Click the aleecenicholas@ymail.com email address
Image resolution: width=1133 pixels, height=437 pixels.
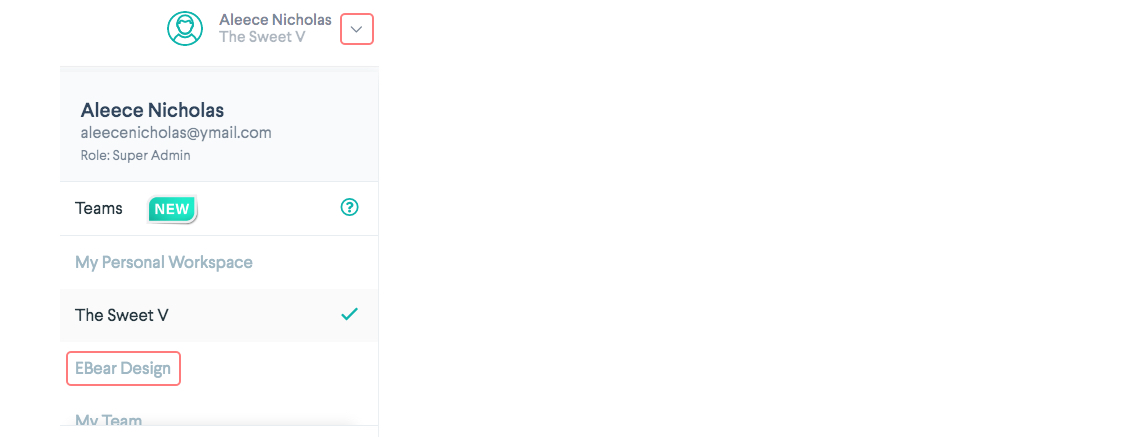(x=176, y=132)
